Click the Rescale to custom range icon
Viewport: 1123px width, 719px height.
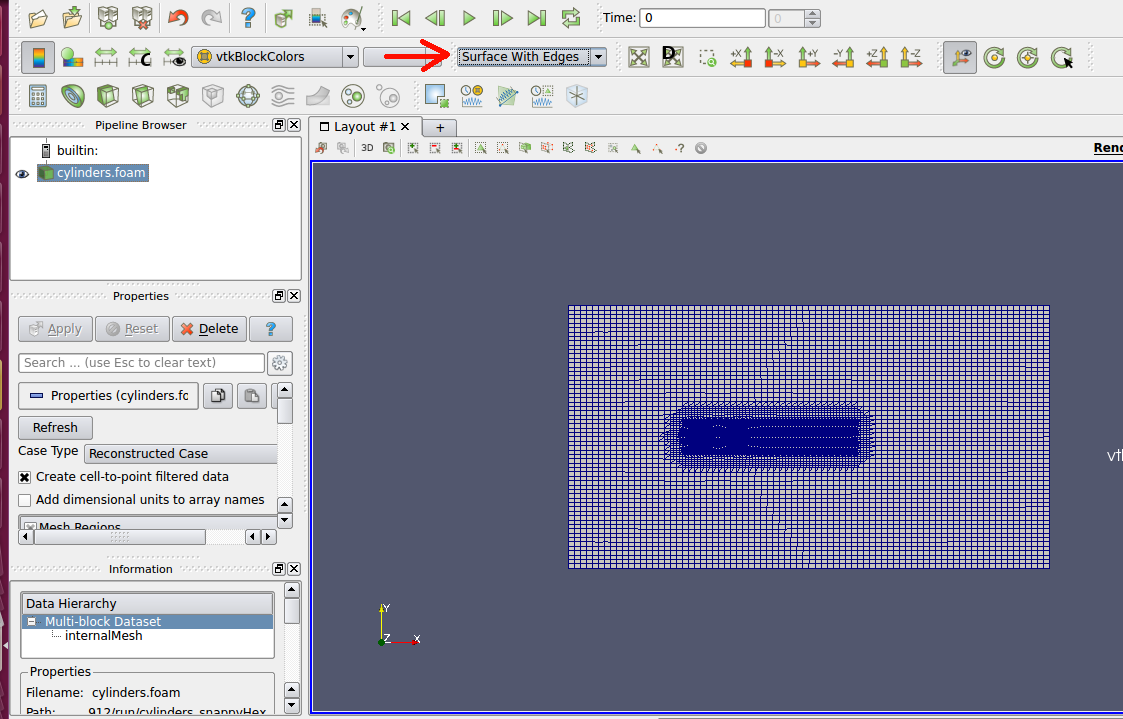(140, 57)
